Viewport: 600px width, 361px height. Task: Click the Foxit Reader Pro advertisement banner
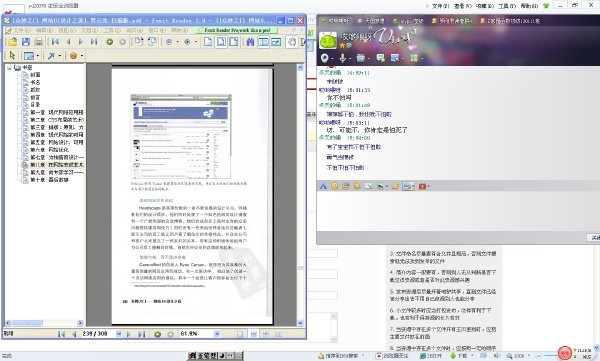(x=236, y=30)
